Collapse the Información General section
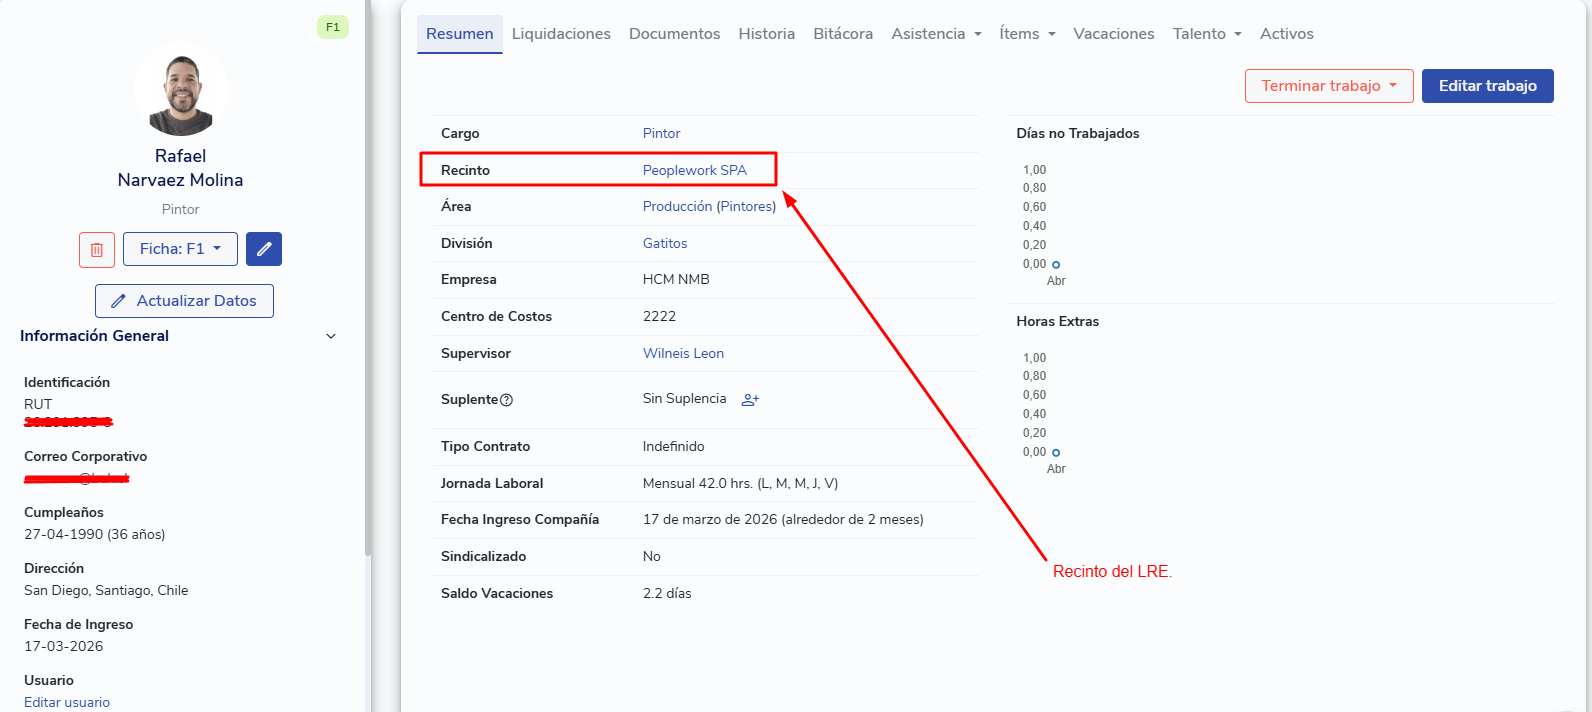This screenshot has height=712, width=1592. tap(331, 336)
